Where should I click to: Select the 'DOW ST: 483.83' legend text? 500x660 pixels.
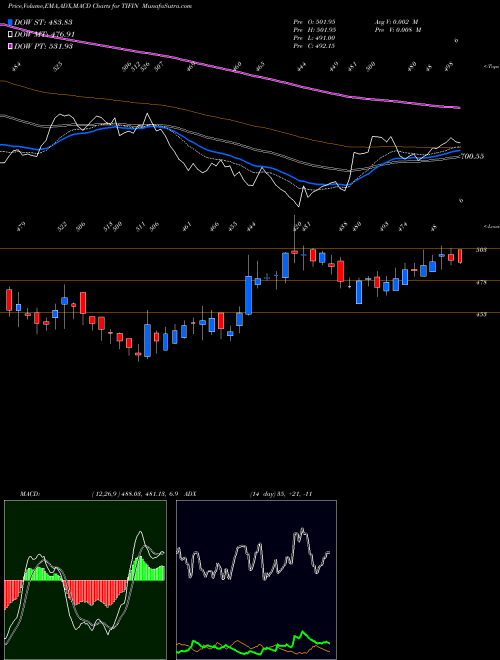(x=44, y=22)
